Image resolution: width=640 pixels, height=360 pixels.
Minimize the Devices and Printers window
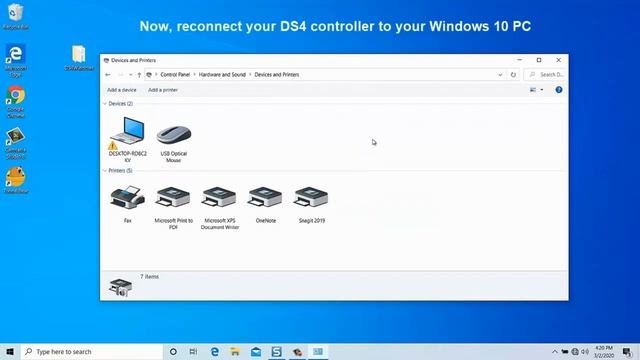click(520, 60)
